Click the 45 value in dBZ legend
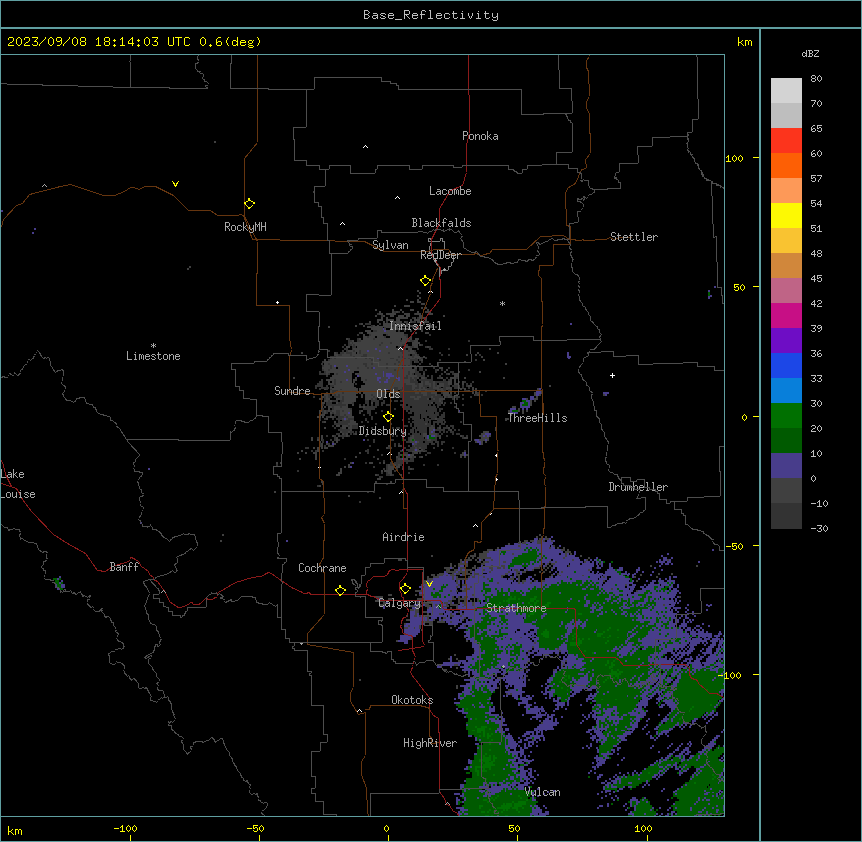Viewport: 862px width, 842px height. (x=816, y=279)
